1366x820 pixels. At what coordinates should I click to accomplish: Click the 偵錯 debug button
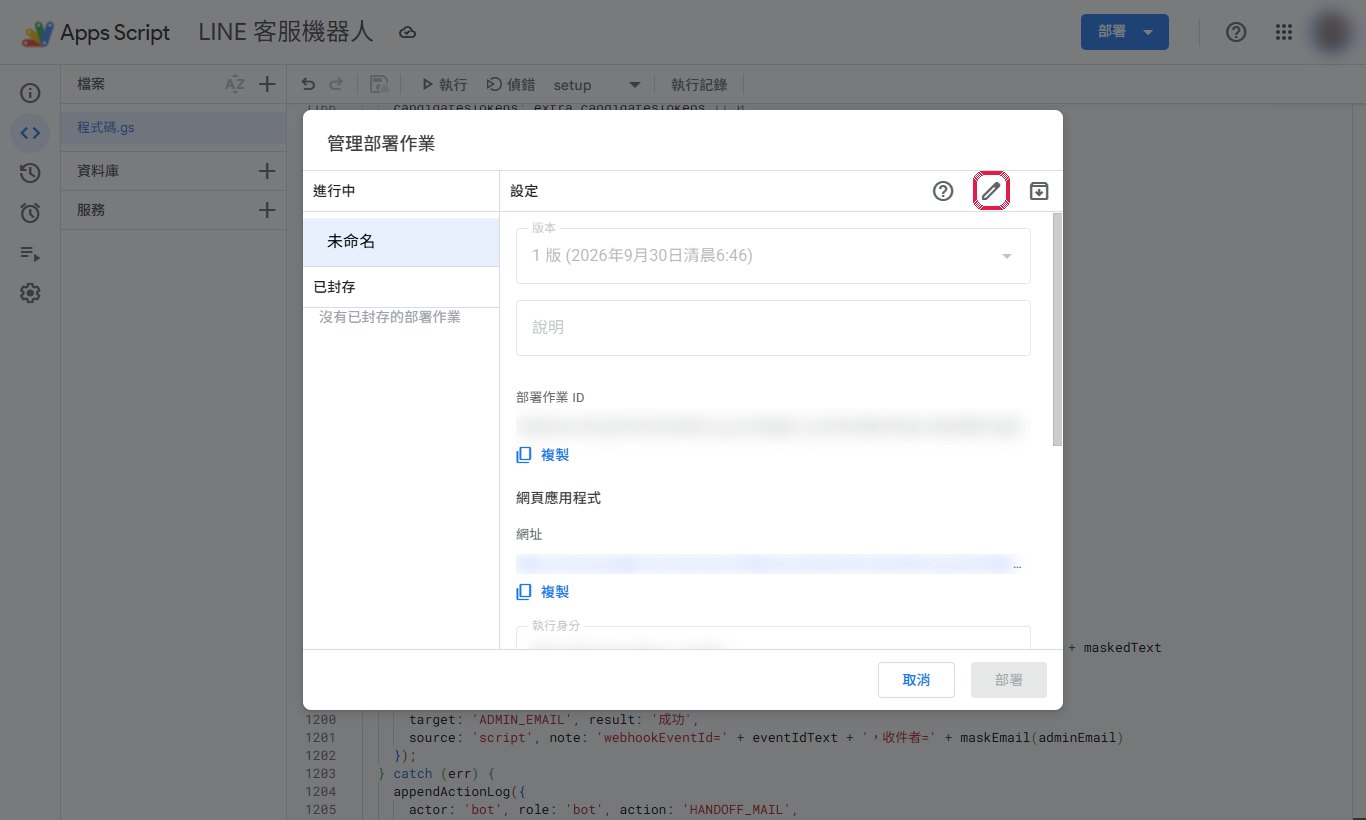tap(511, 85)
